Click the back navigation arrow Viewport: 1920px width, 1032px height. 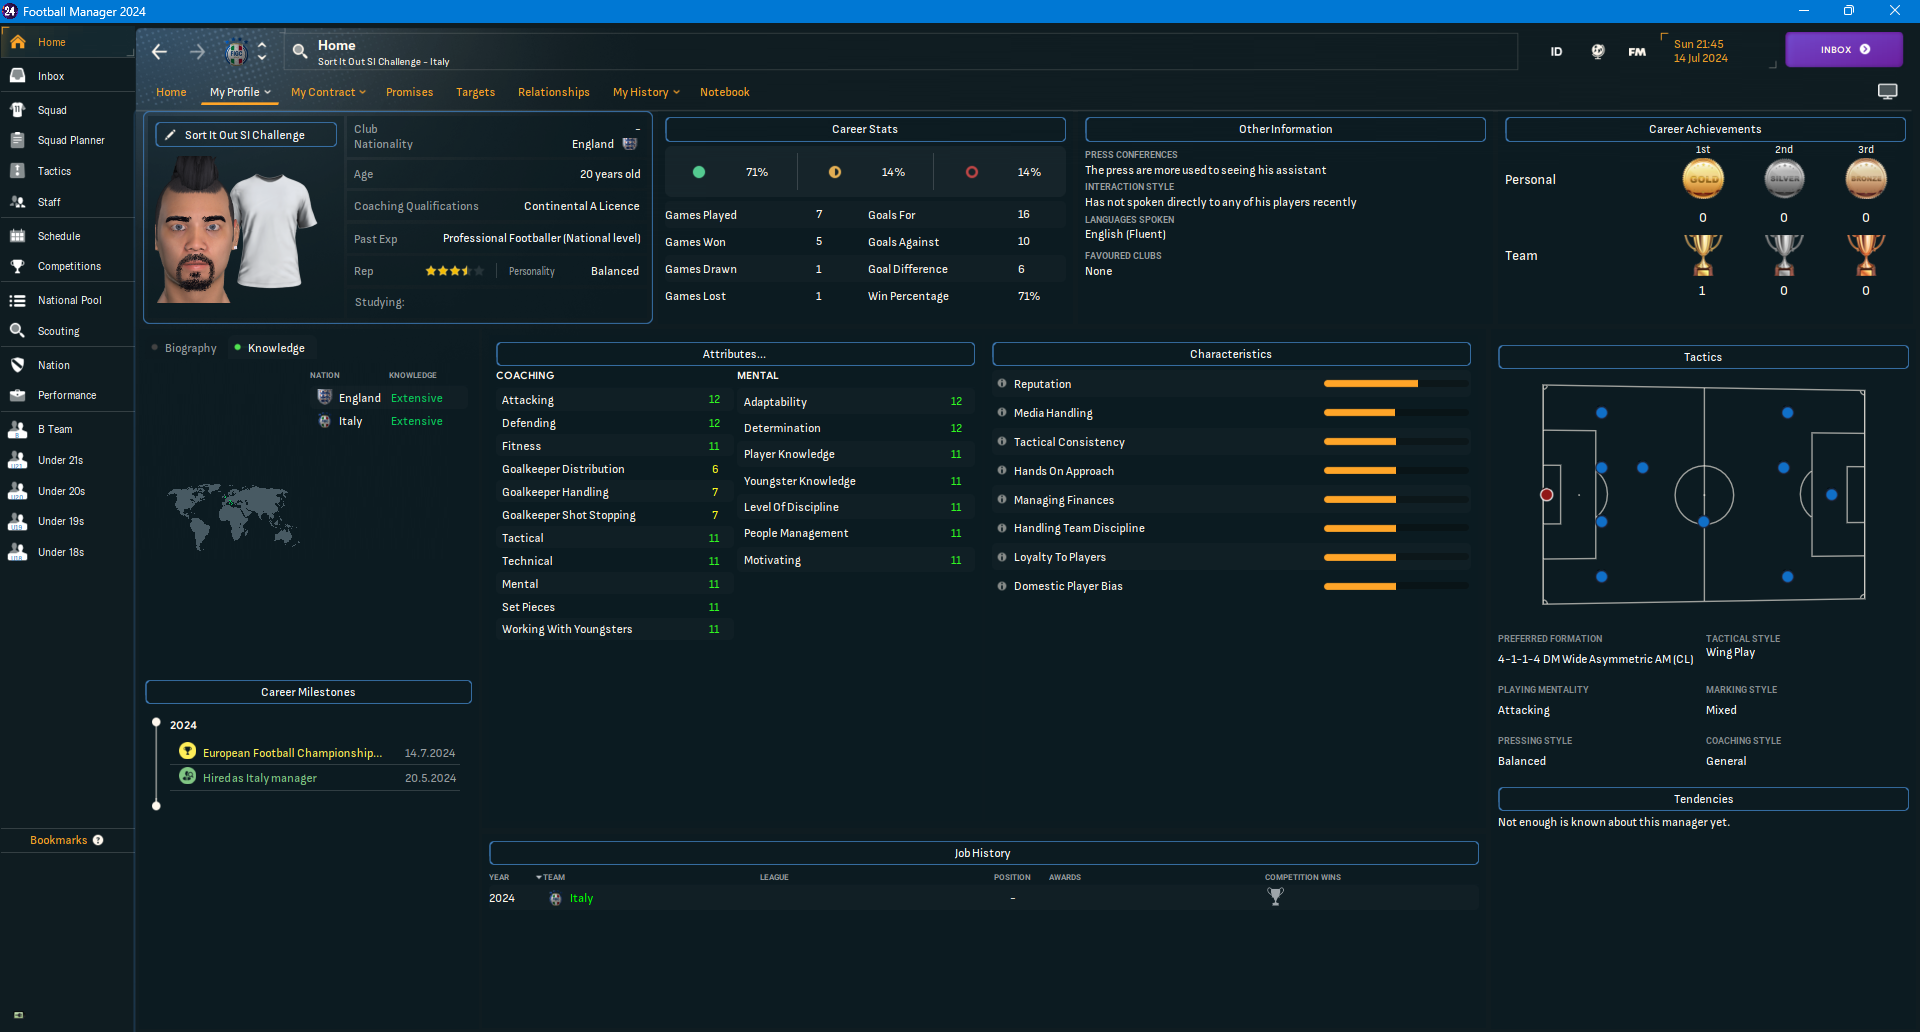tap(159, 52)
